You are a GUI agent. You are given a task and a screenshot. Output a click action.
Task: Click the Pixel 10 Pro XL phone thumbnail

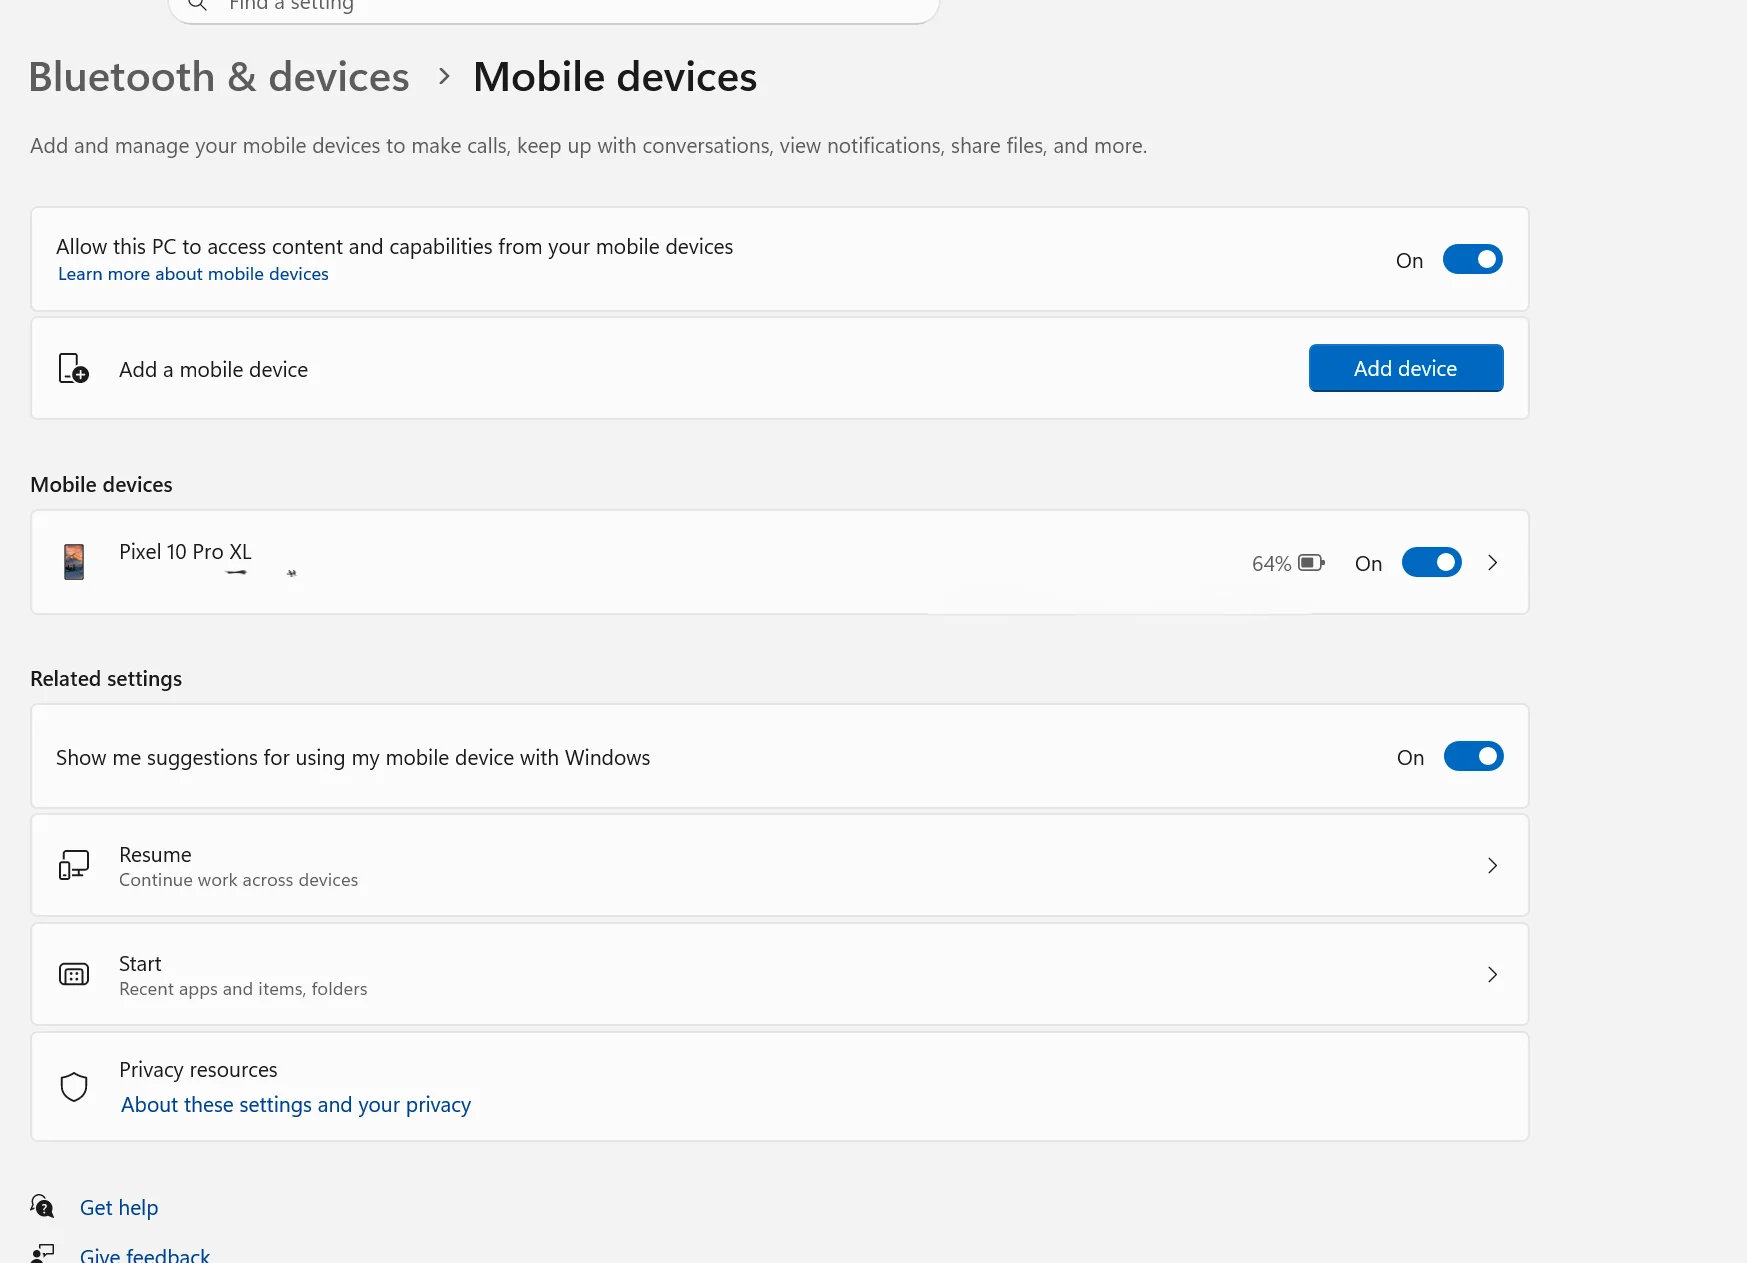(x=74, y=562)
